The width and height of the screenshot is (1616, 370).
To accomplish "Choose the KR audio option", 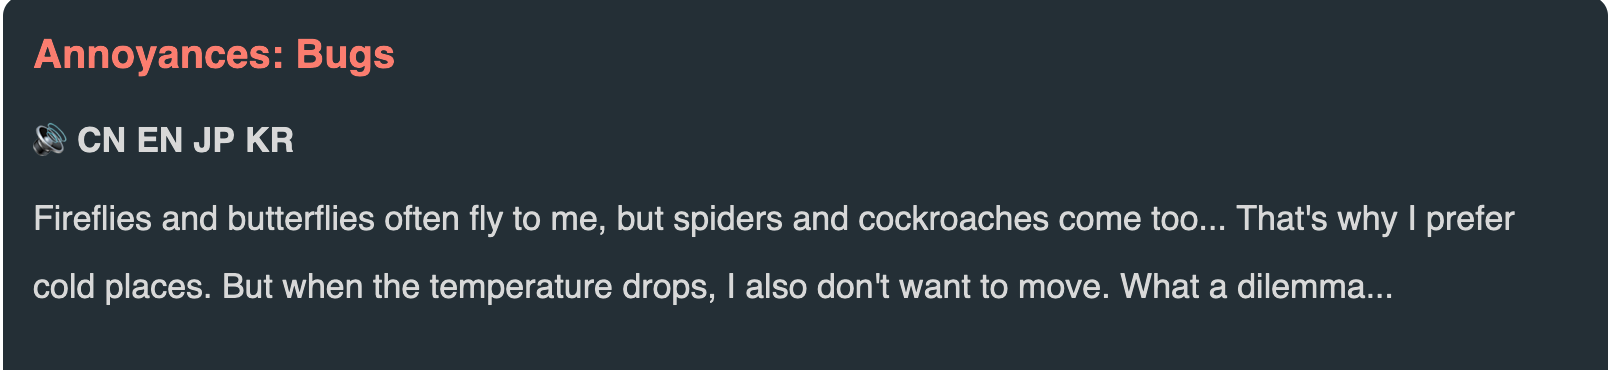I will (270, 140).
